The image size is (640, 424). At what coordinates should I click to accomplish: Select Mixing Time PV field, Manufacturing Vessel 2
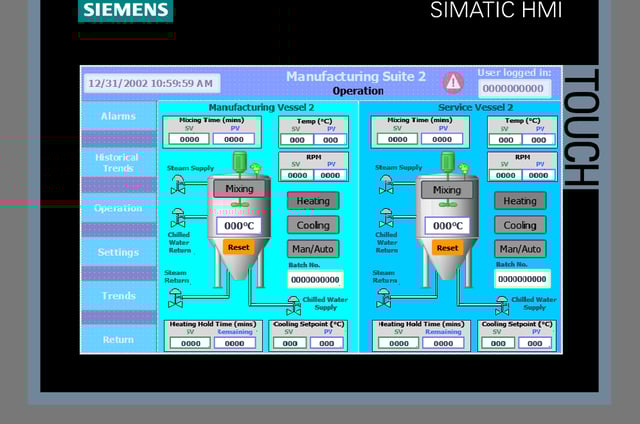[x=234, y=139]
